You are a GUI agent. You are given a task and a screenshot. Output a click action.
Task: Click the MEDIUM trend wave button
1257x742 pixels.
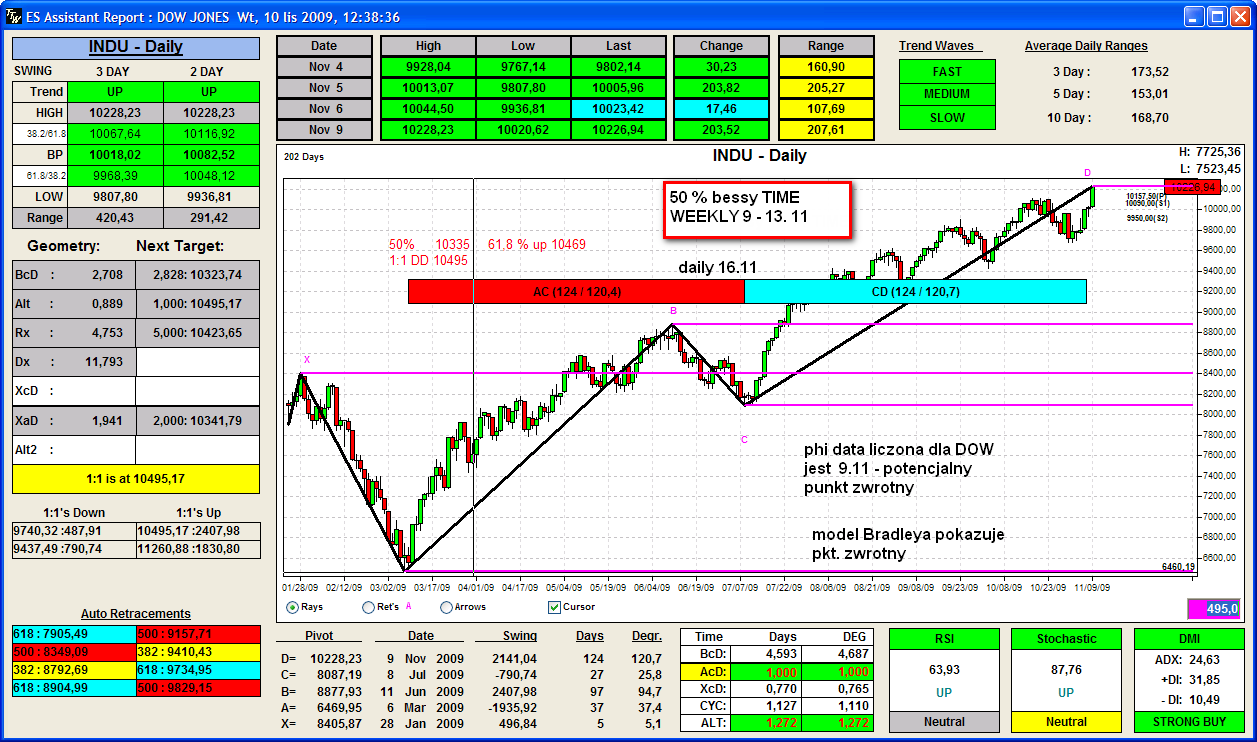pyautogui.click(x=947, y=94)
